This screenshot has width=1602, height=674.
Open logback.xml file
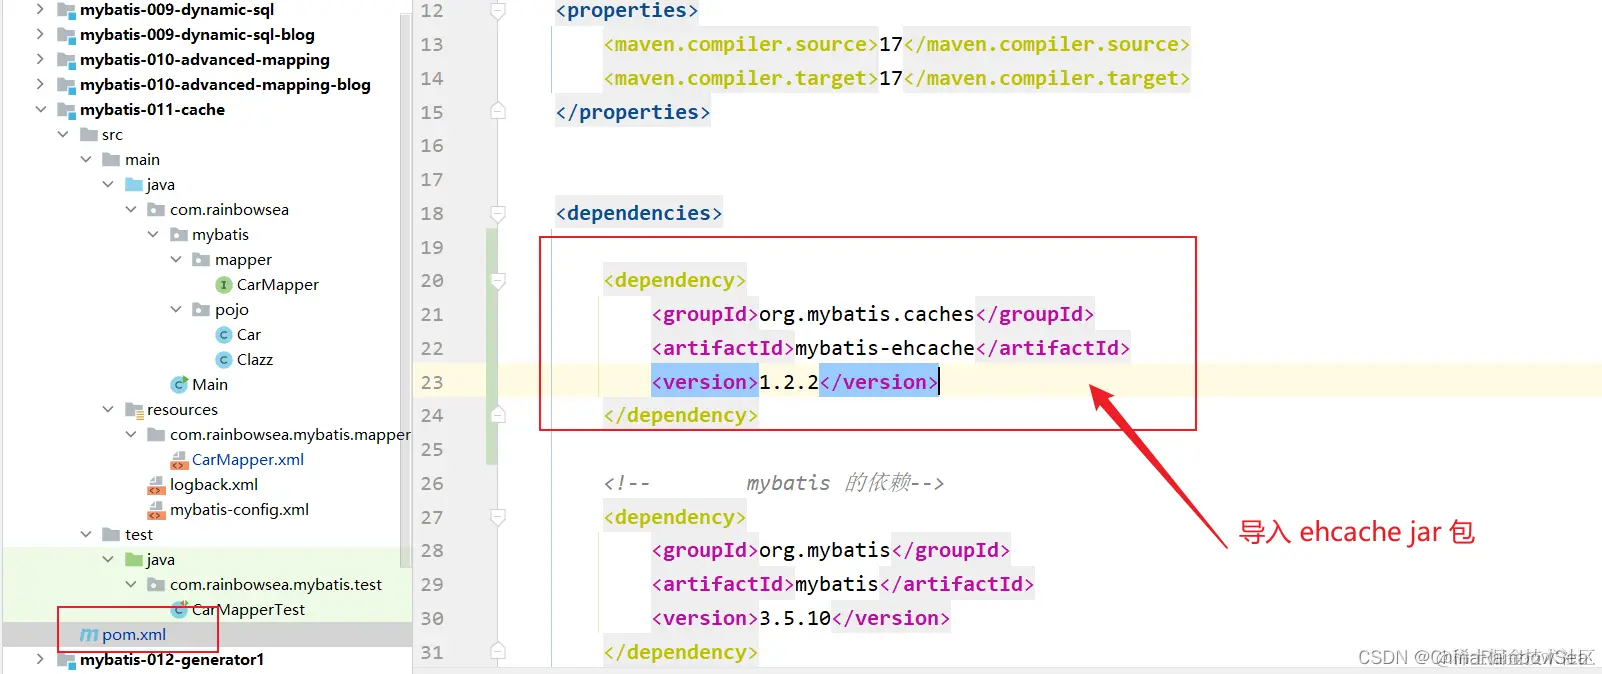click(x=214, y=485)
